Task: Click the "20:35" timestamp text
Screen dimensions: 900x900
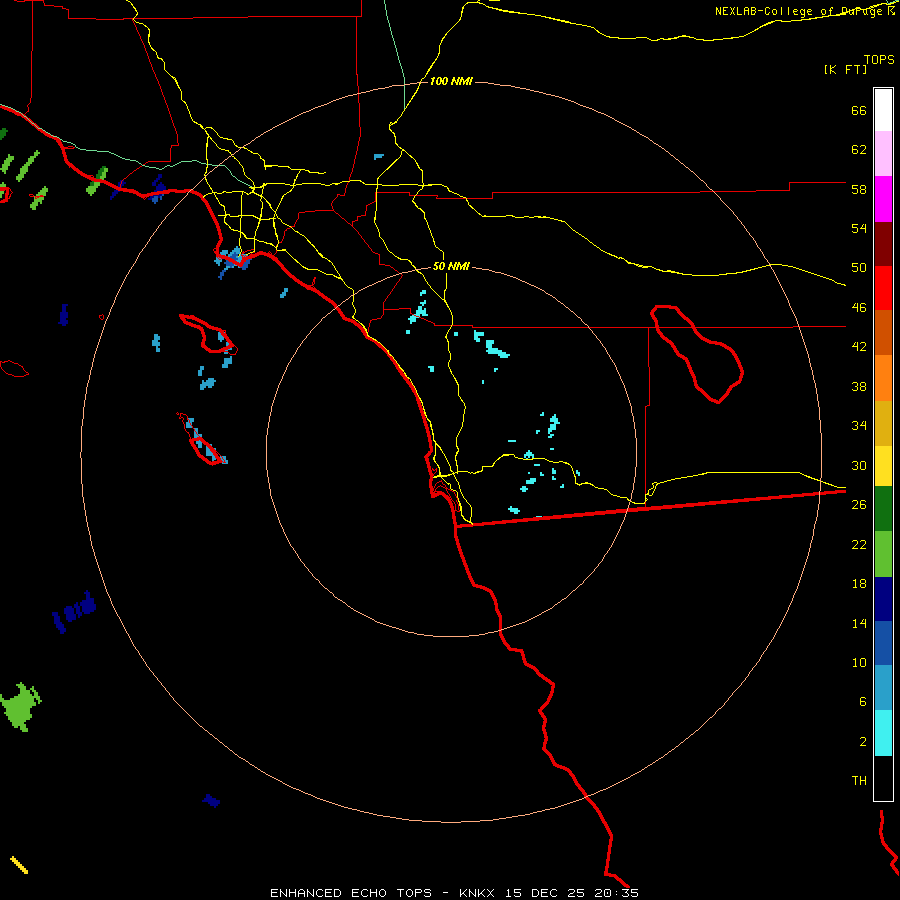Action: (x=615, y=893)
